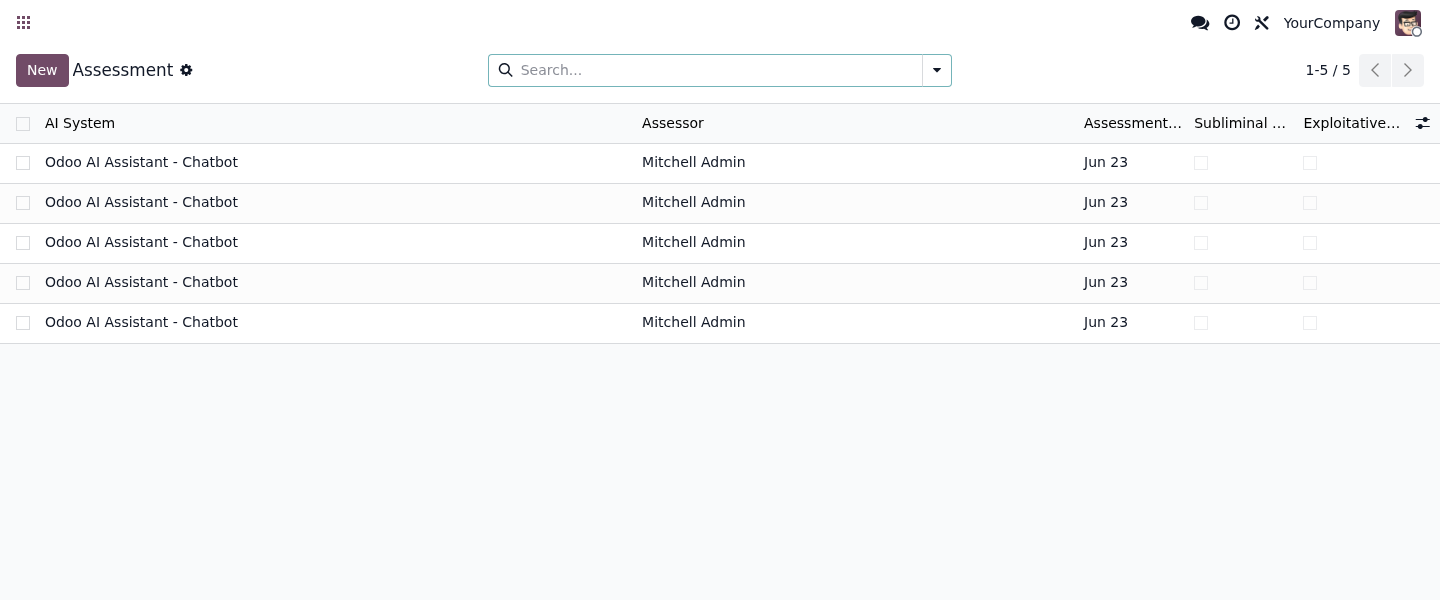This screenshot has width=1440, height=600.
Task: Open optional columns adjust icon
Action: click(1422, 123)
